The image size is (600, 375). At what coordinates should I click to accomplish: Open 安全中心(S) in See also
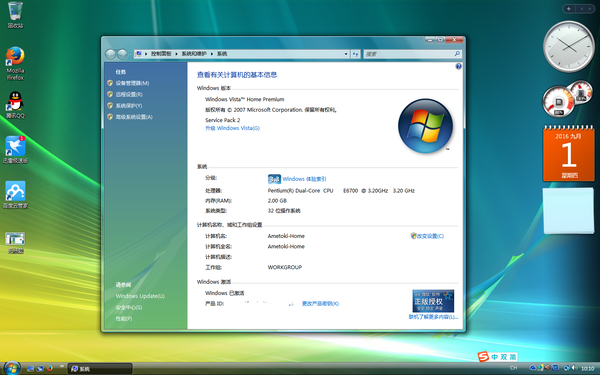pos(129,307)
